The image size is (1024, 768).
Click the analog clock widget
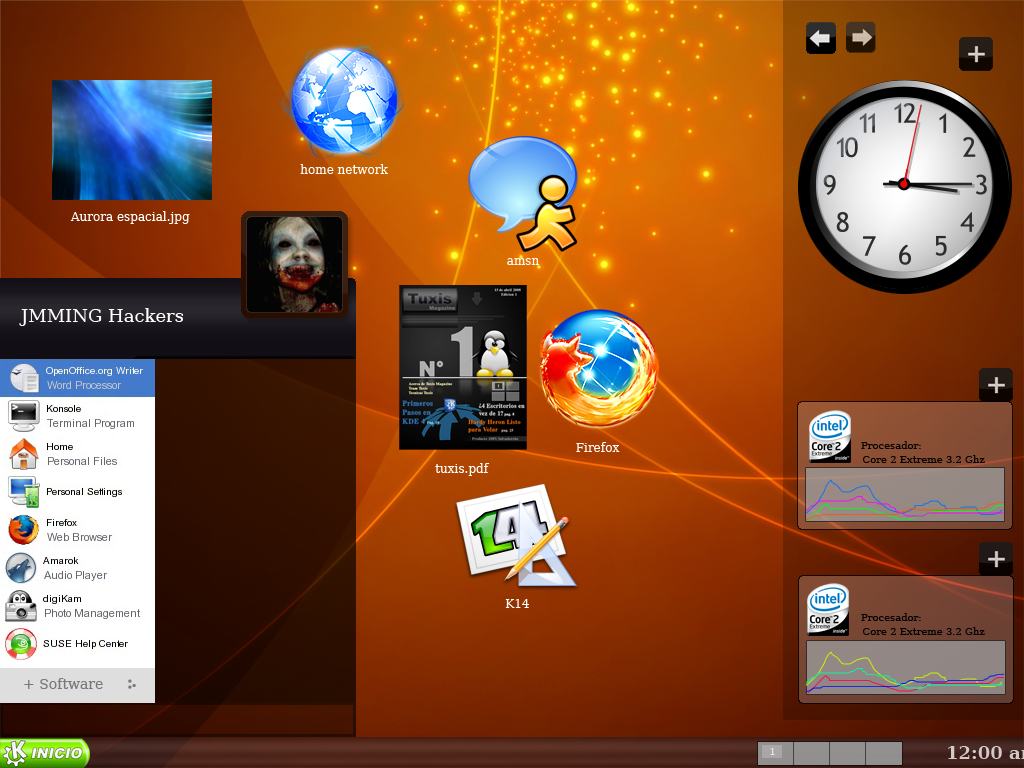pos(904,186)
